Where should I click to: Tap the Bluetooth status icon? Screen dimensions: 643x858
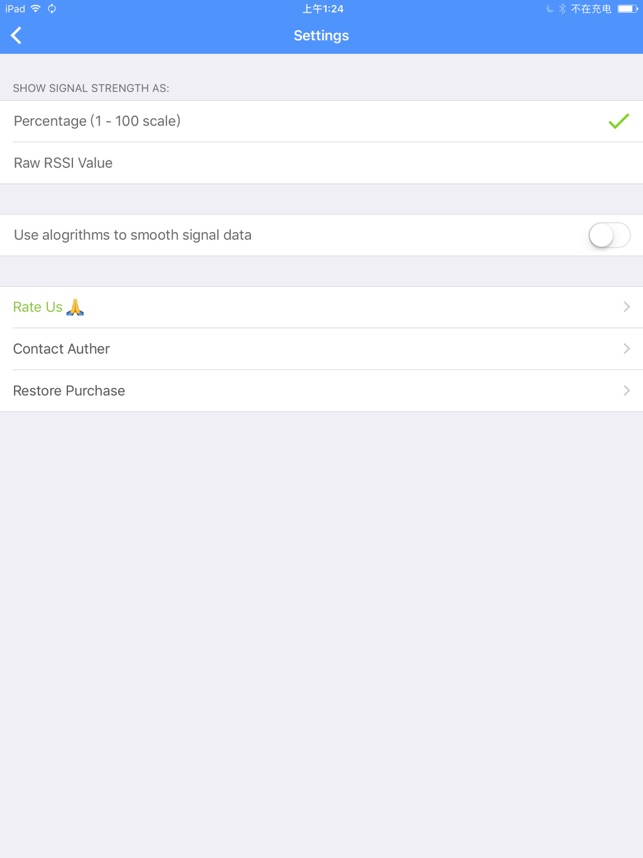click(562, 9)
